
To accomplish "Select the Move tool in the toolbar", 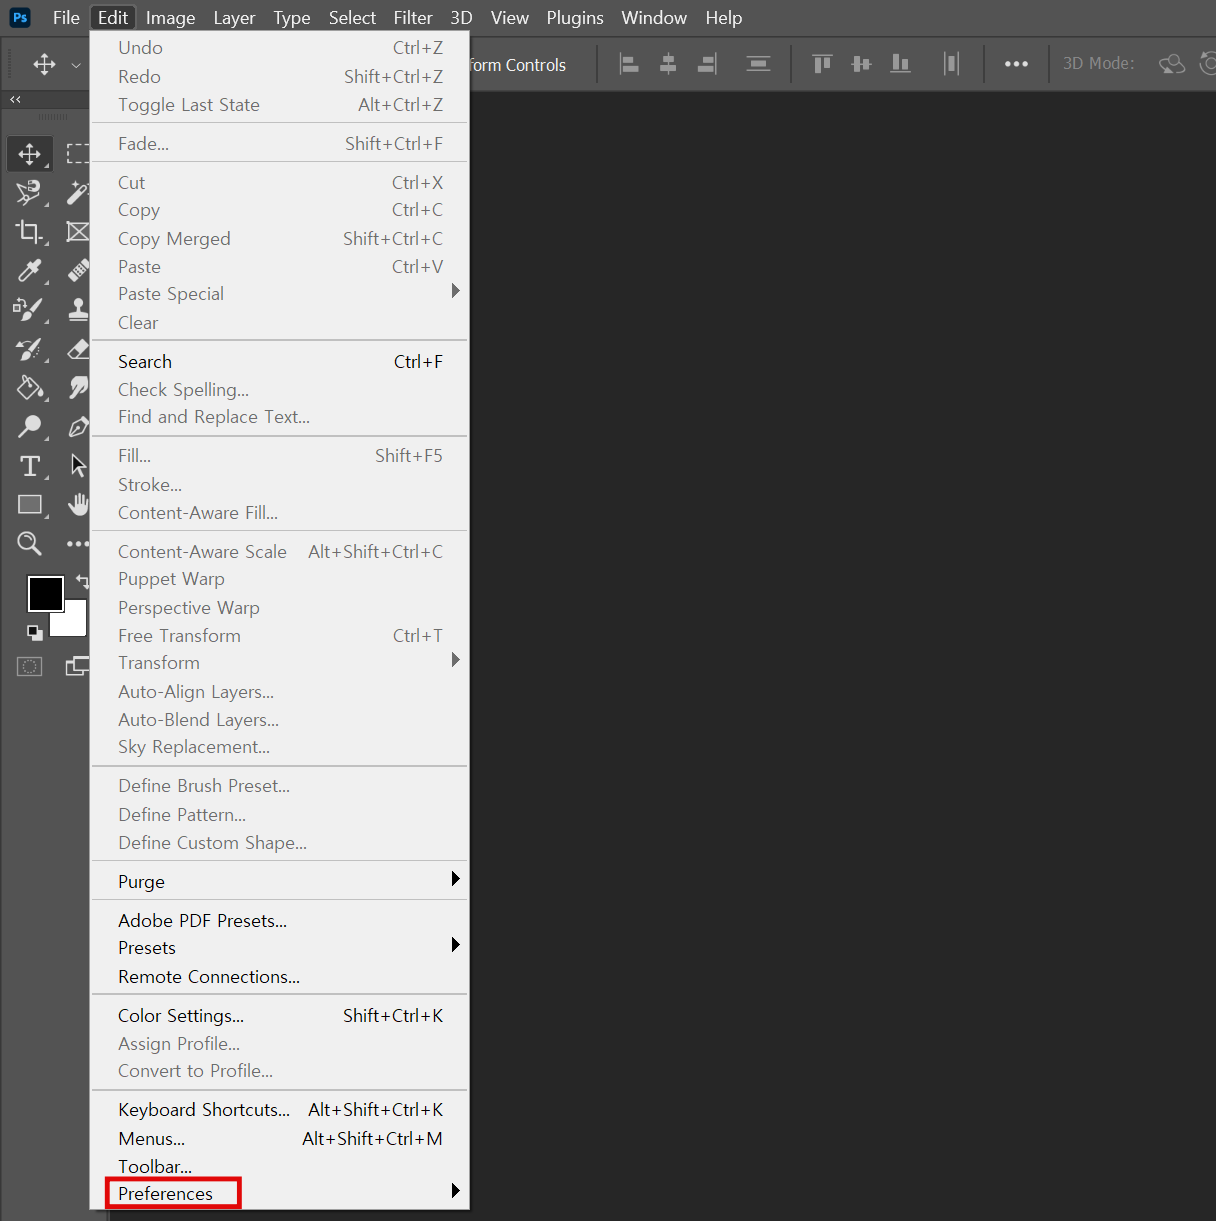I will coord(30,154).
